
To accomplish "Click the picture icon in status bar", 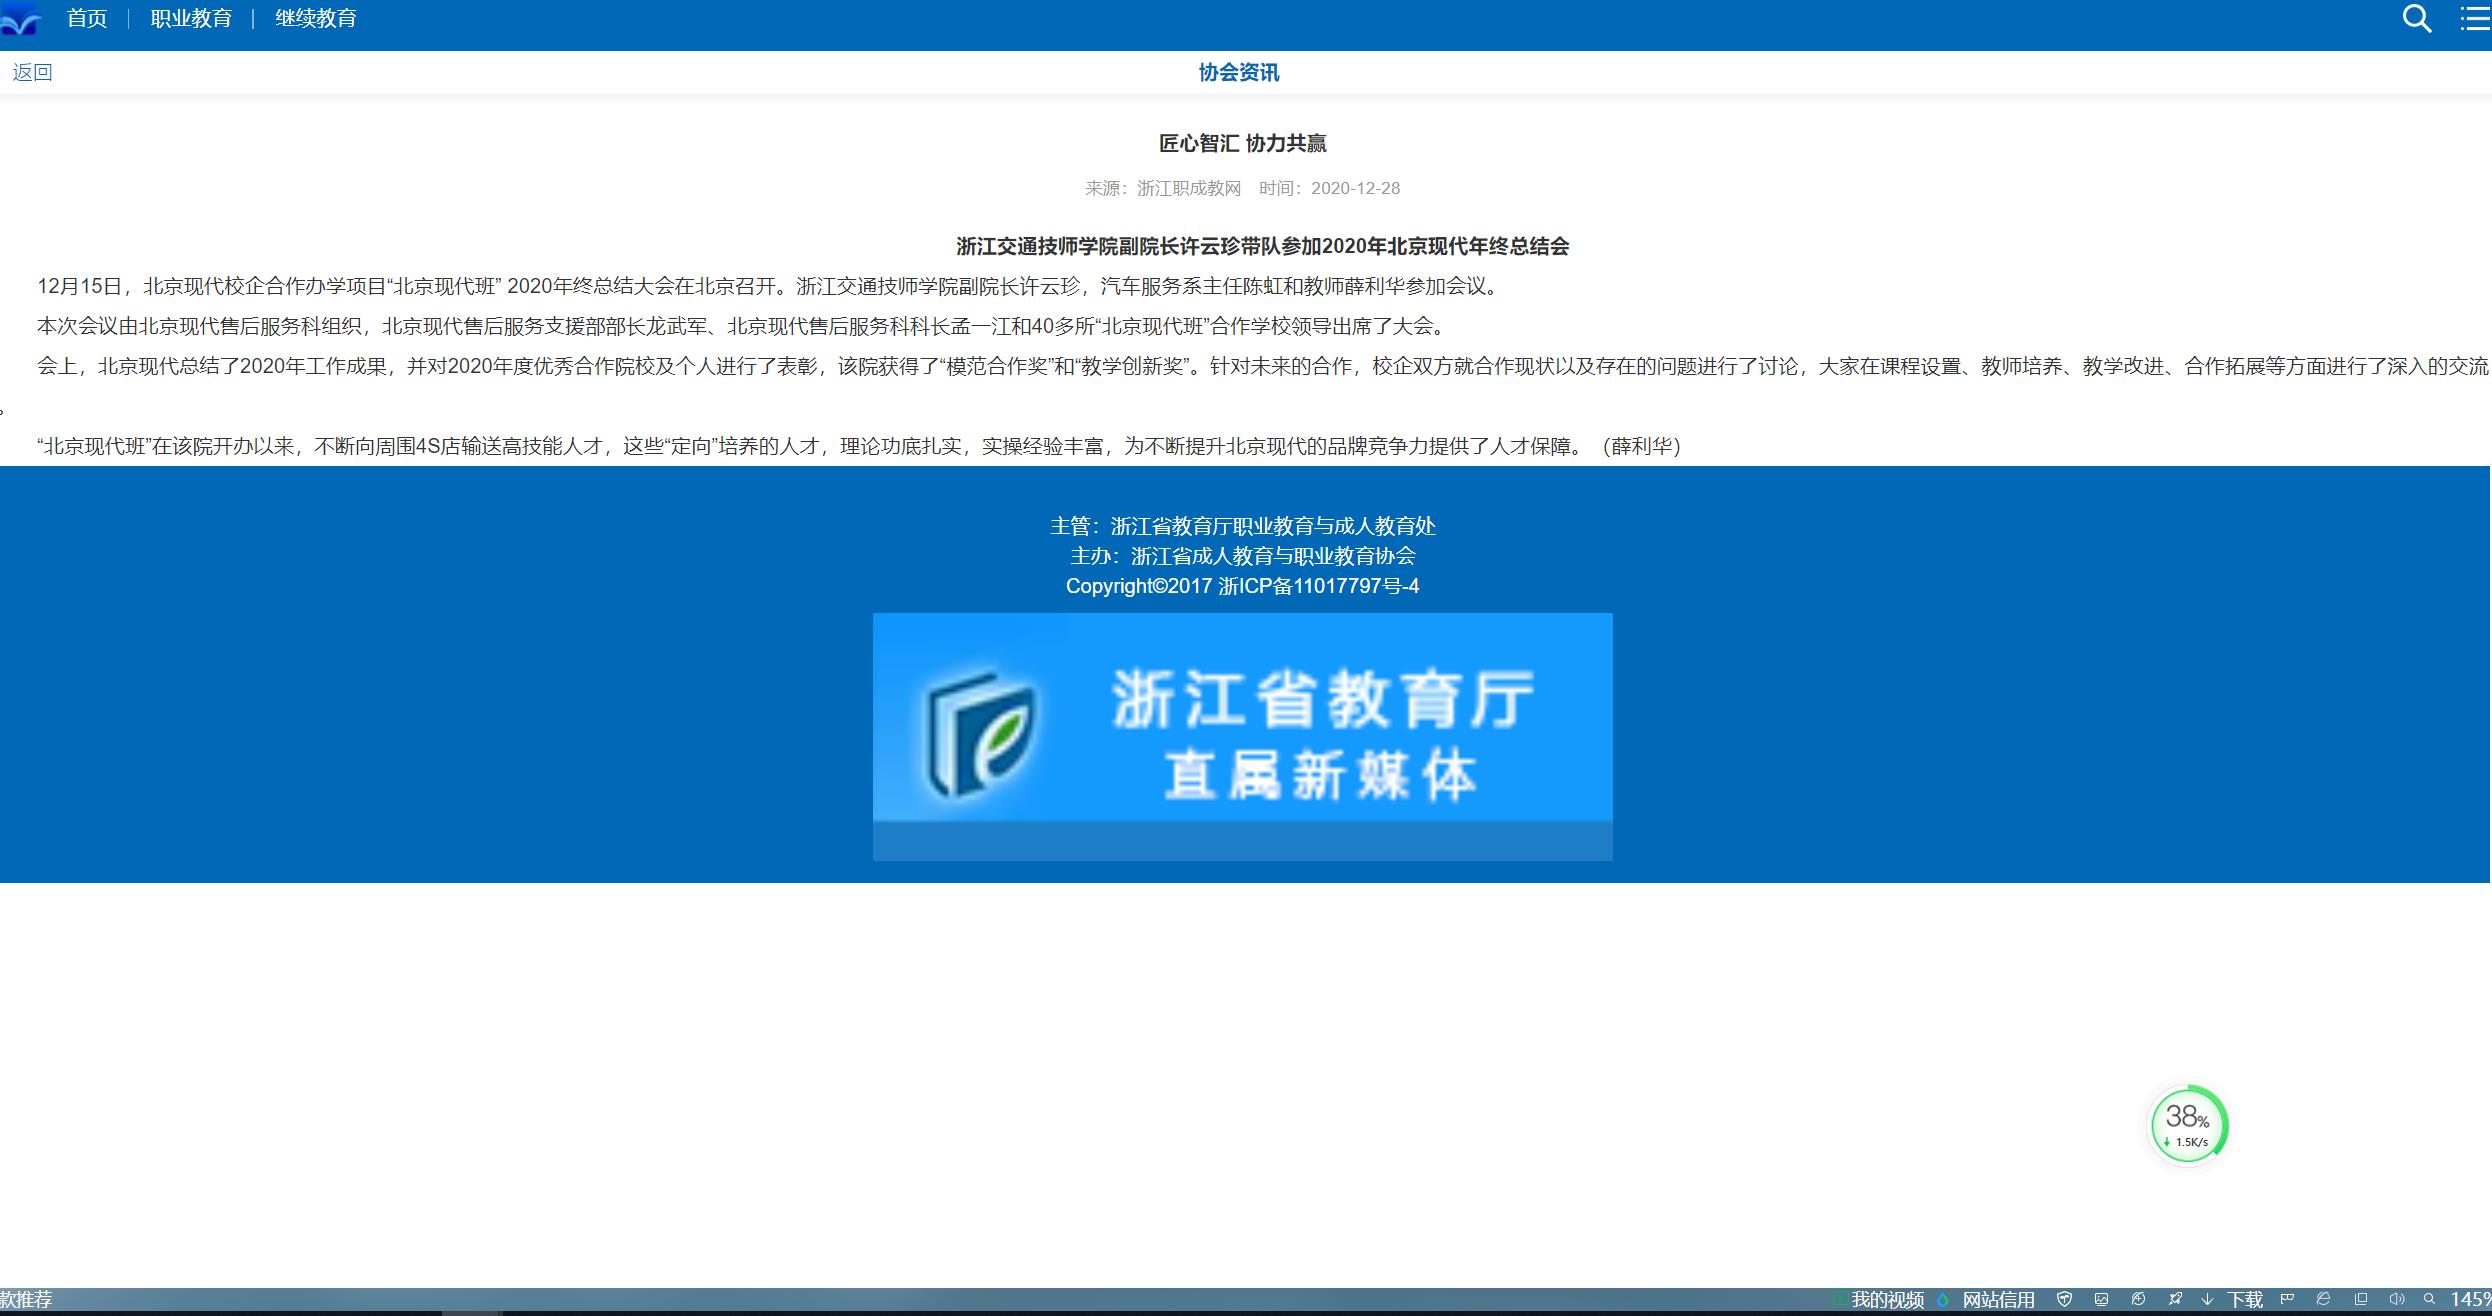I will (x=2101, y=1300).
